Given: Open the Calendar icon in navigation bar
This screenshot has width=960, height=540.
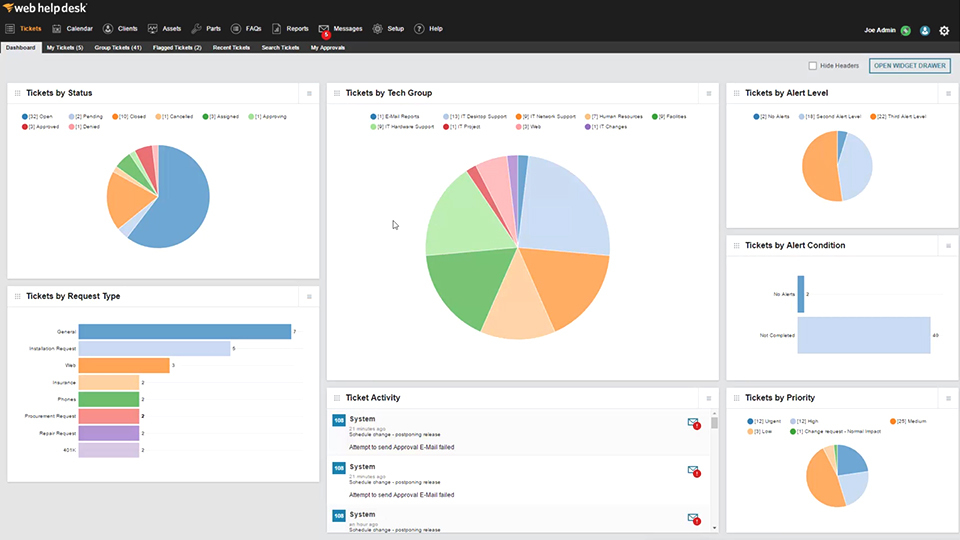Looking at the screenshot, I should [56, 29].
